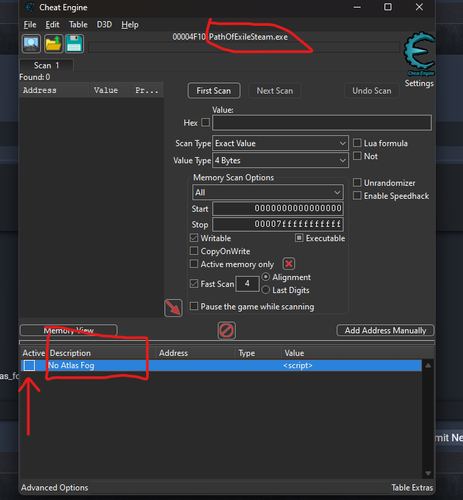463x500 pixels.
Task: Open Table Extras
Action: pos(412,488)
